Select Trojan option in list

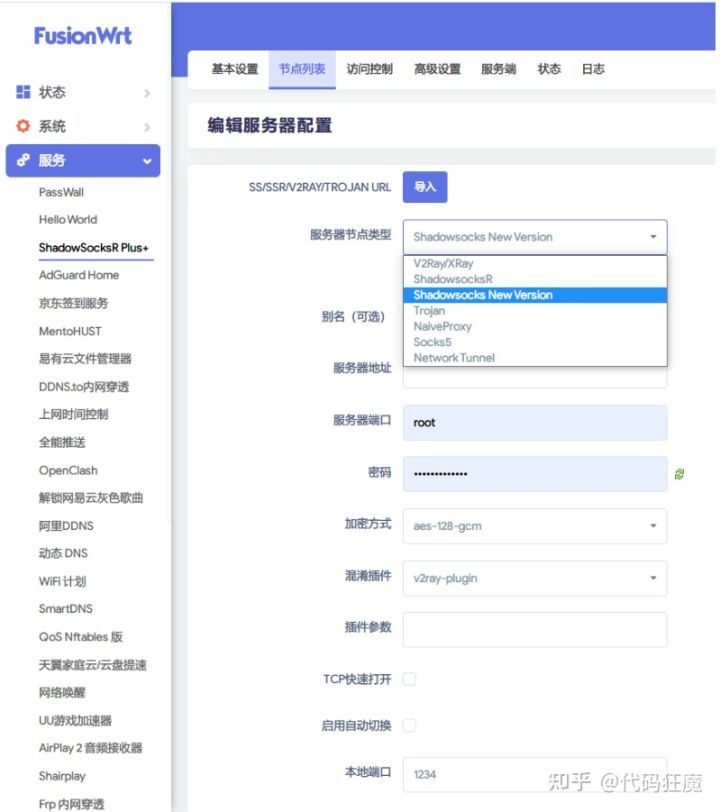coord(535,311)
